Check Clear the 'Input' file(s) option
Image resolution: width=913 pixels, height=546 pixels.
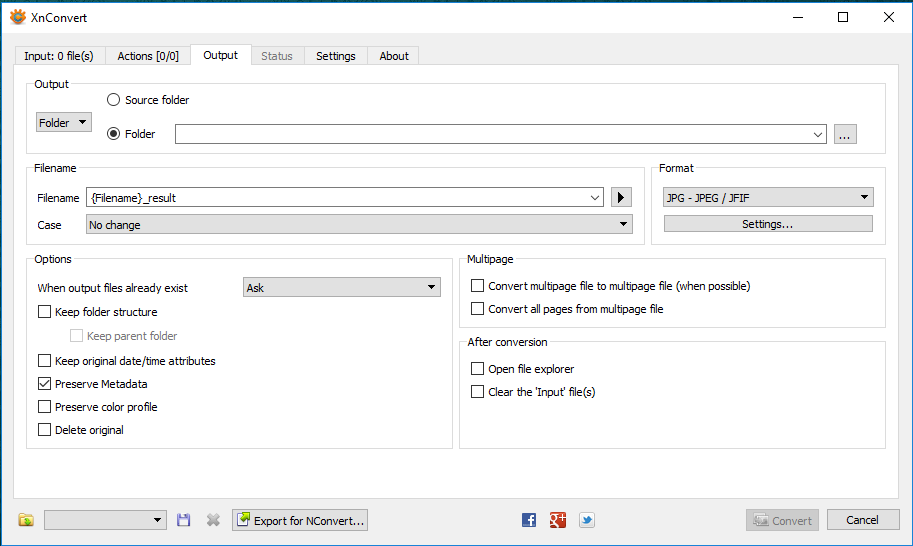click(x=477, y=392)
